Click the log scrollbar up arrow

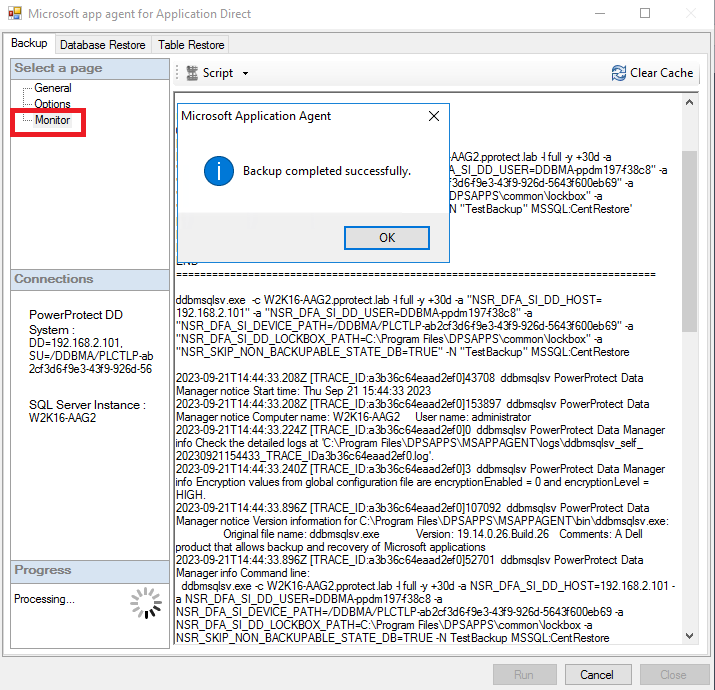pos(689,102)
